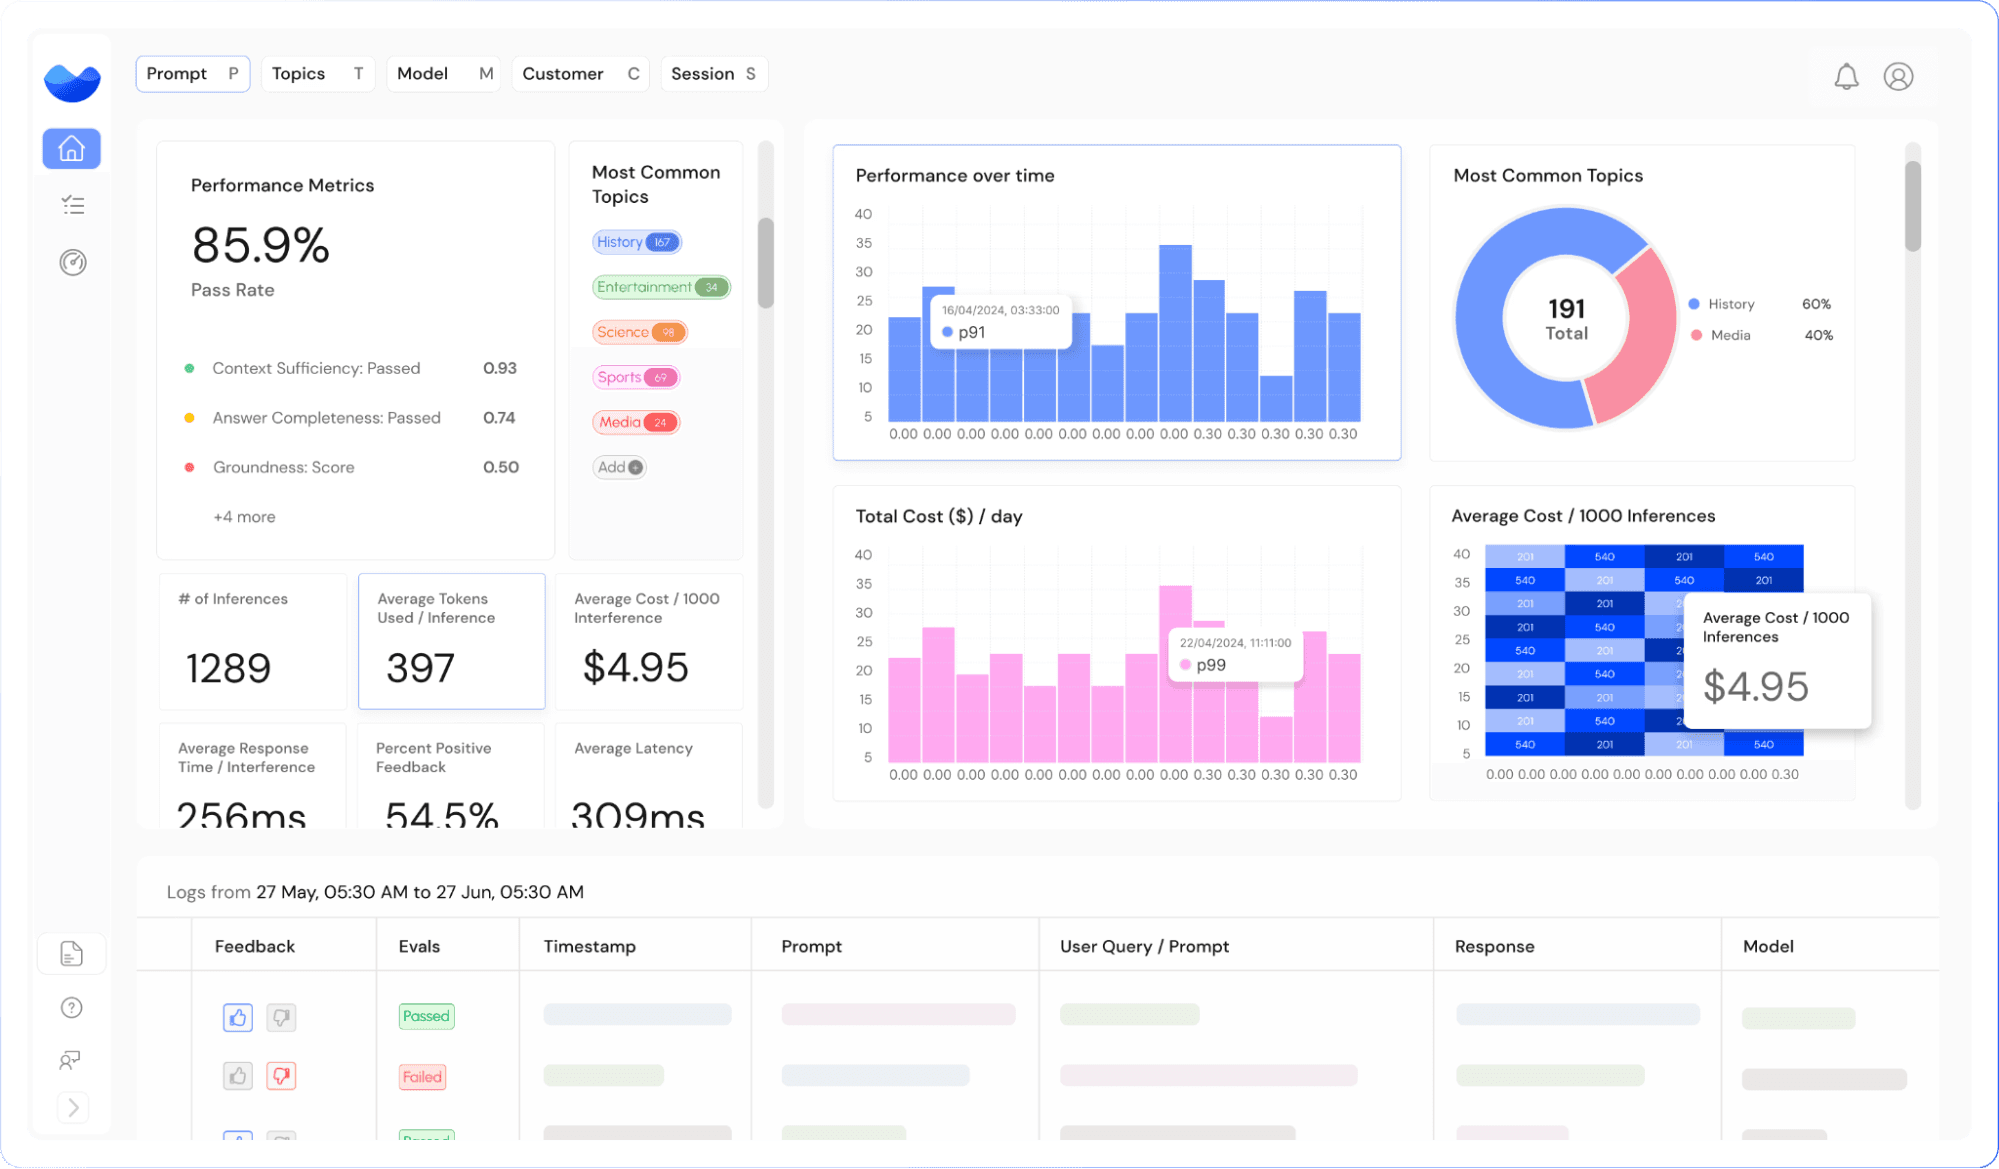Select the Sports topic tag
The image size is (1999, 1169).
coord(636,377)
